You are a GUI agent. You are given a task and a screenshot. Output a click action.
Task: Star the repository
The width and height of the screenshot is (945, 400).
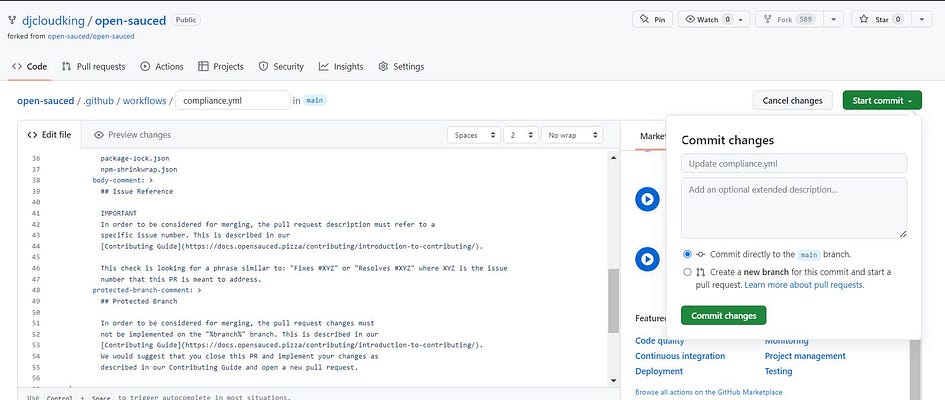click(x=881, y=19)
